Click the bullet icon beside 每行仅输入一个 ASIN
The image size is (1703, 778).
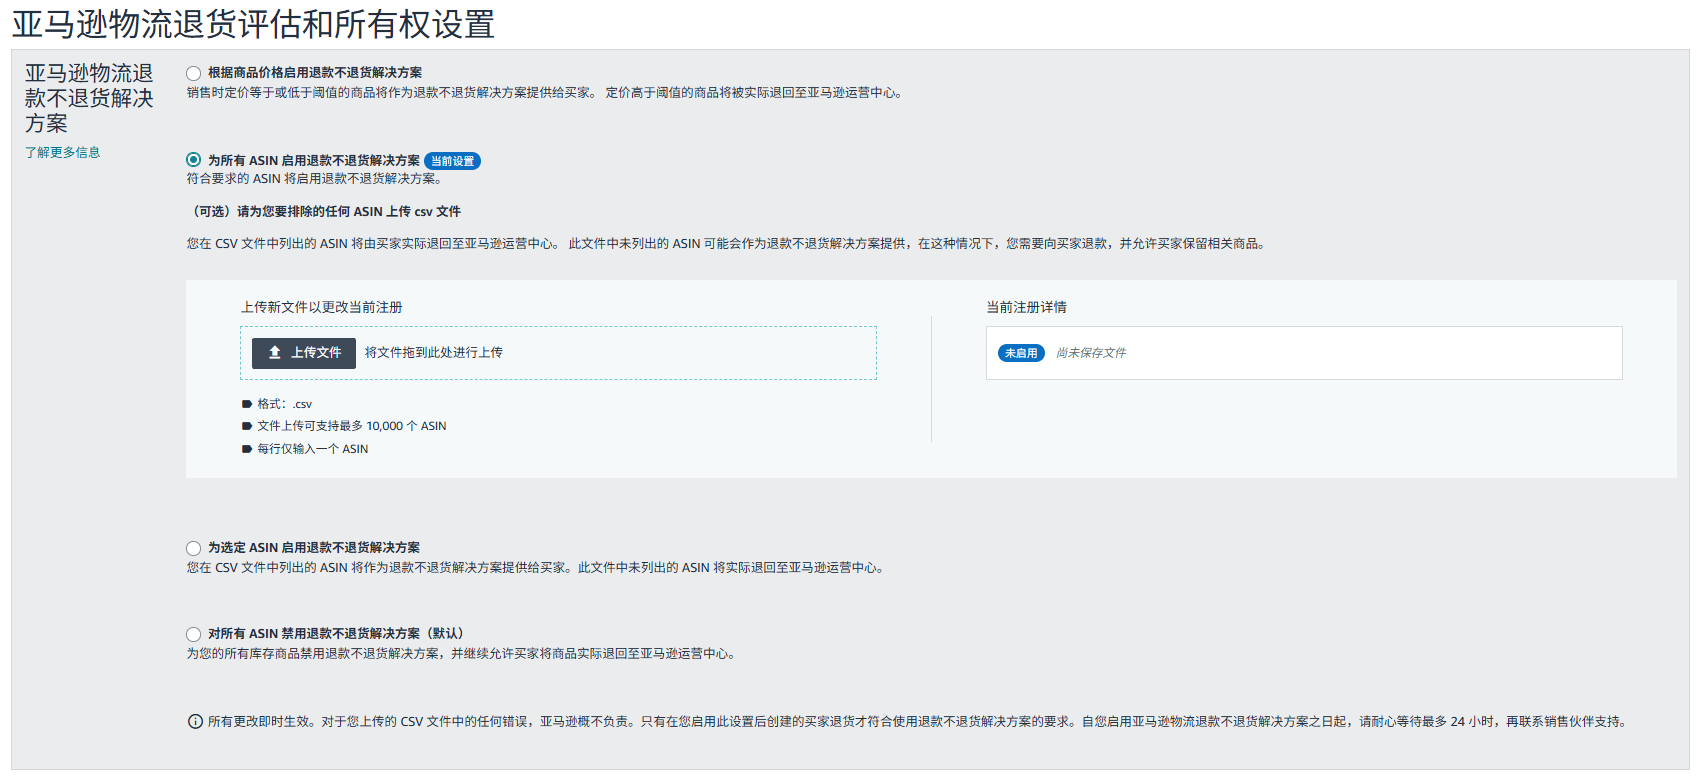tap(247, 450)
